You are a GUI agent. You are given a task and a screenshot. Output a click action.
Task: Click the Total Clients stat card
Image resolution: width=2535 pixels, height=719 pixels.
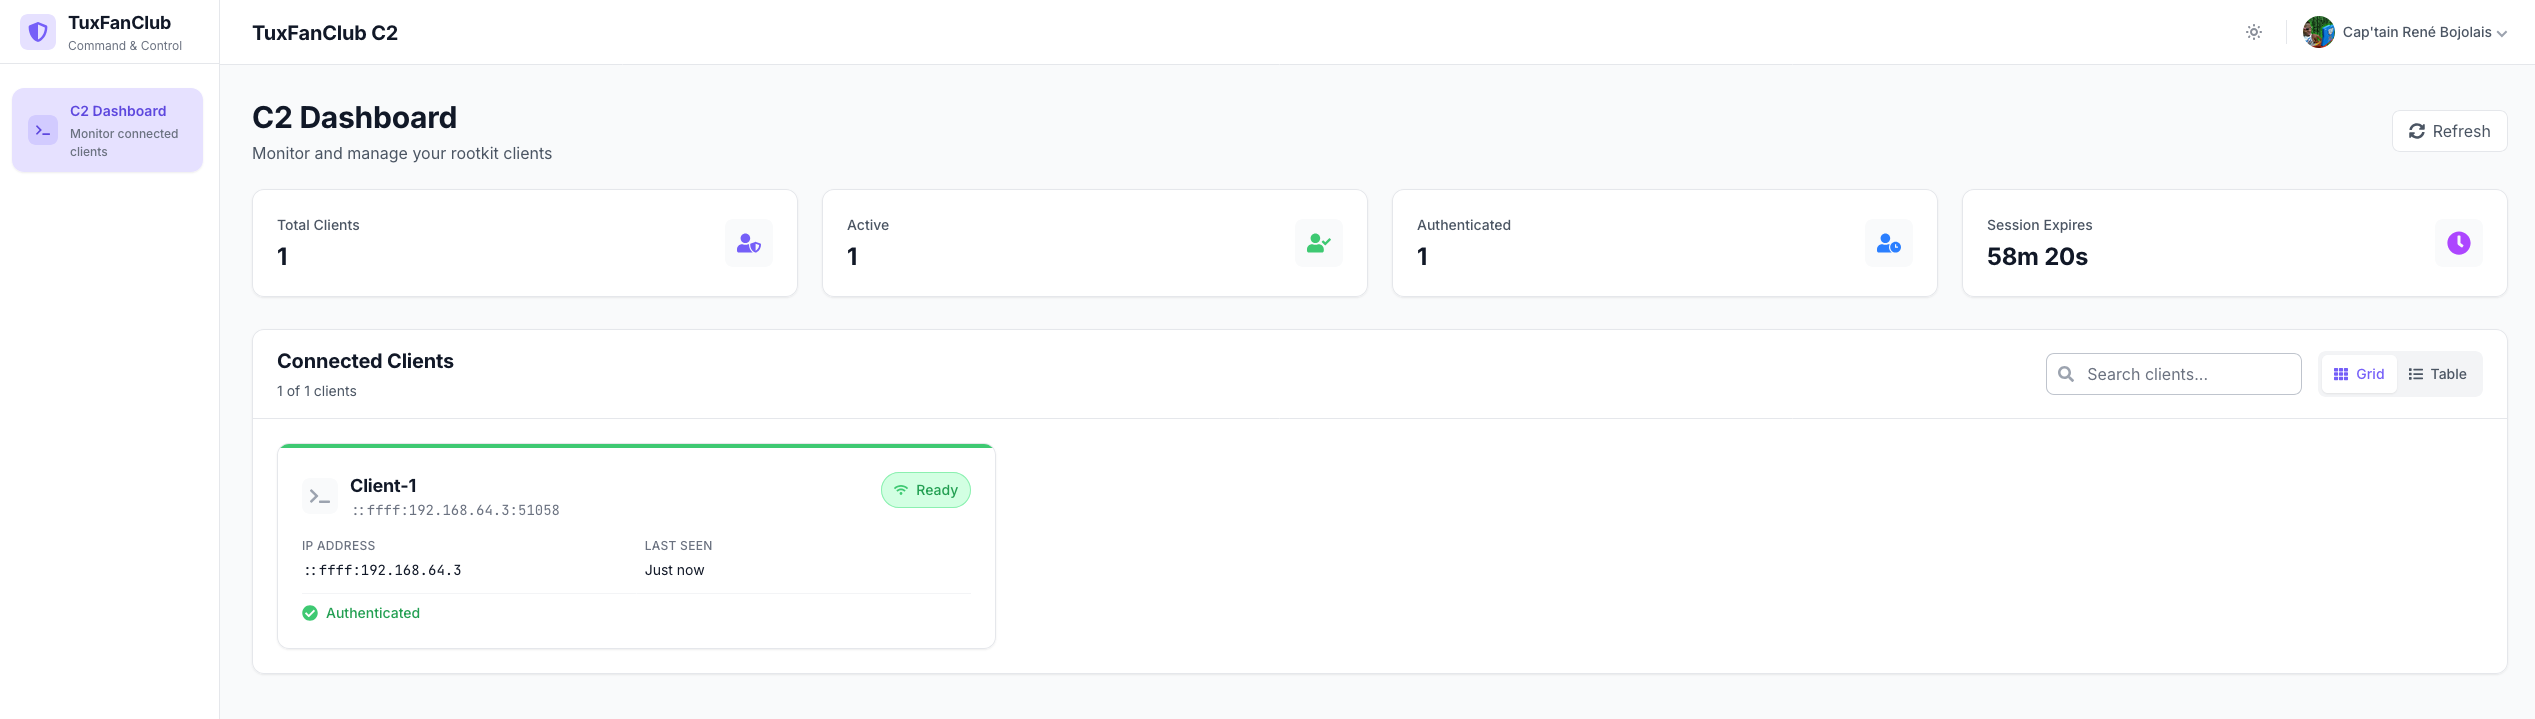pyautogui.click(x=525, y=243)
